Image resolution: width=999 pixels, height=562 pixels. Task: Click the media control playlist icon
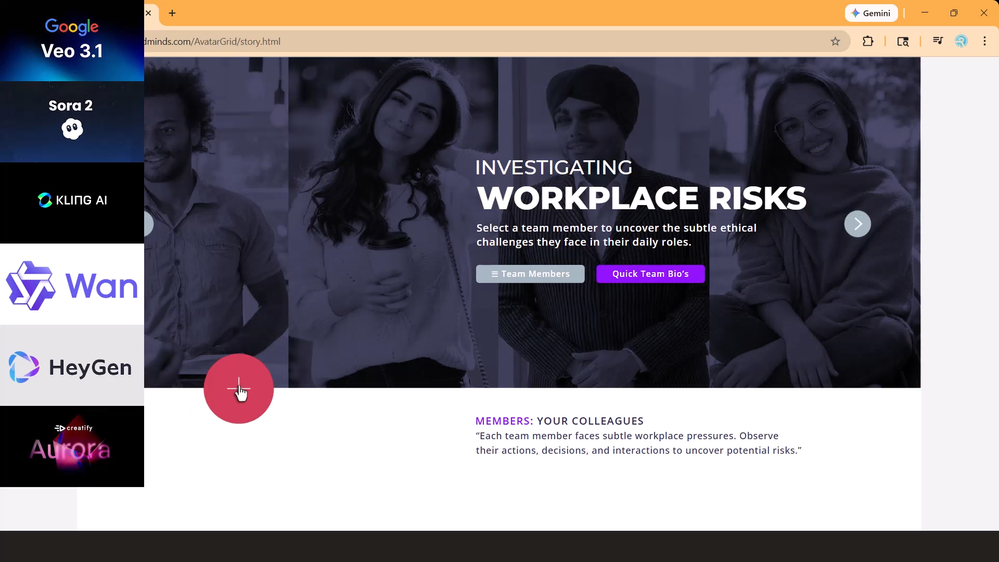[937, 41]
